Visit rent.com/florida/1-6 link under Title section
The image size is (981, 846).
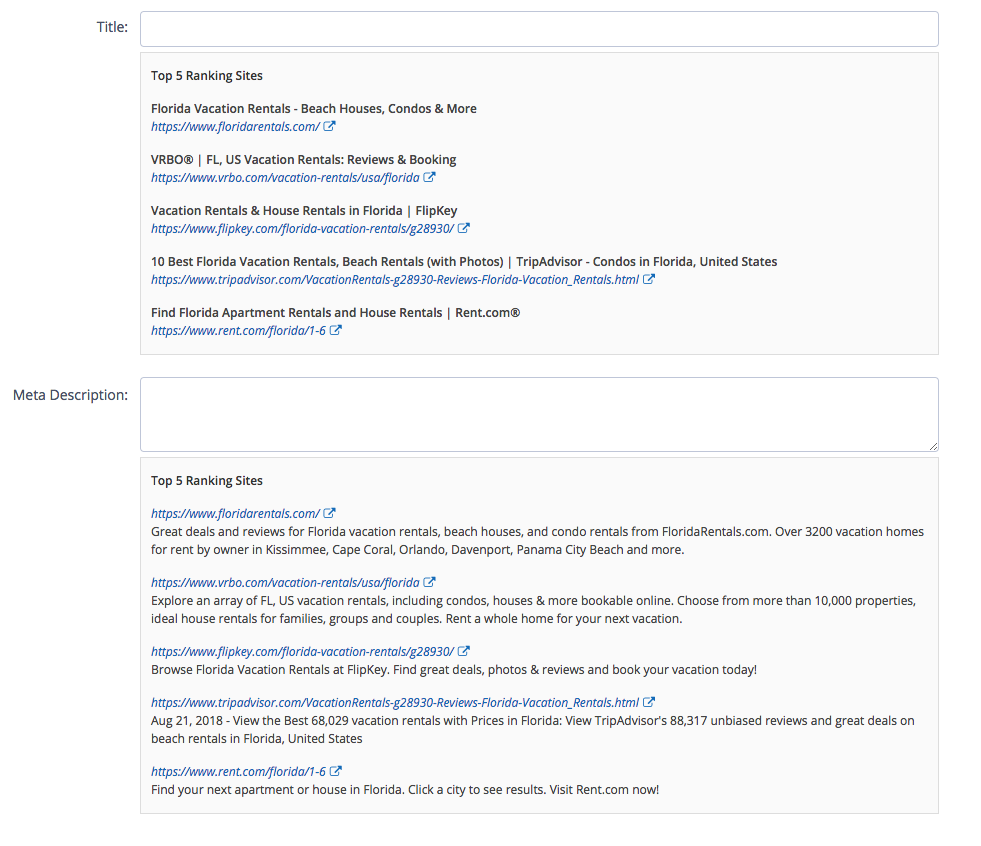tap(238, 330)
